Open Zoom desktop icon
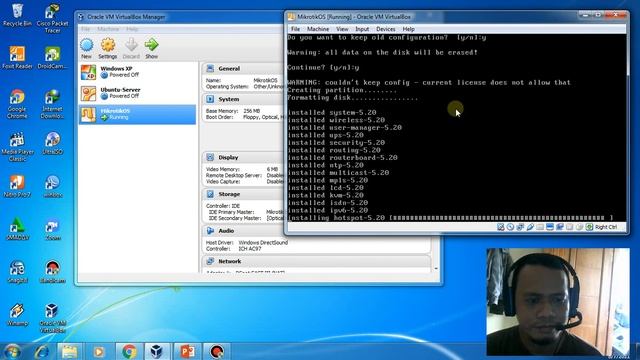 (x=52, y=230)
